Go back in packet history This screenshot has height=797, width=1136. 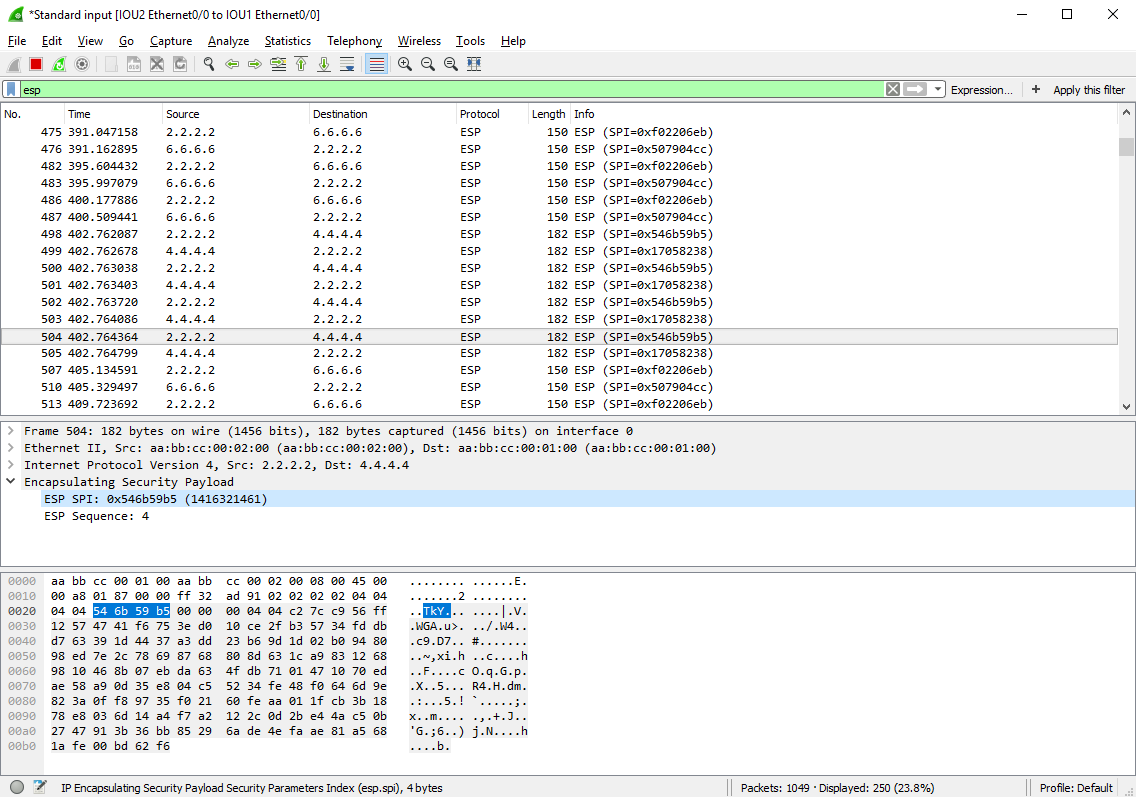232,64
